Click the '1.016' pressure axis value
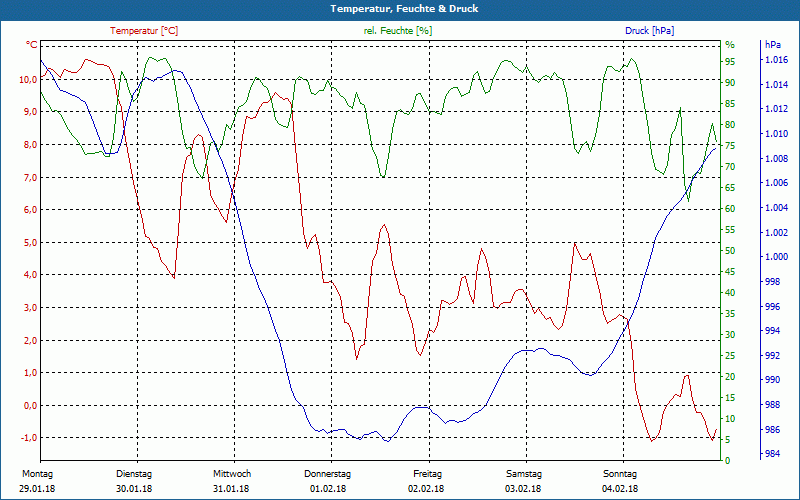The width and height of the screenshot is (800, 500). (776, 60)
